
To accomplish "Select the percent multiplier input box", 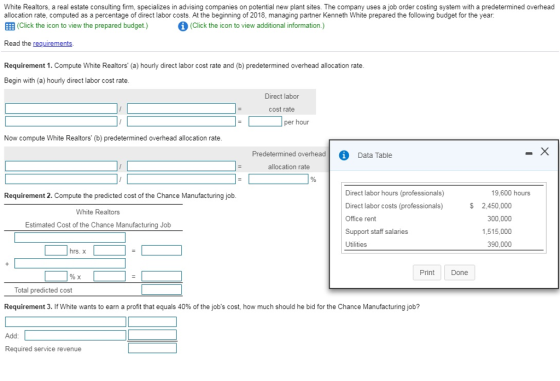I will pos(56,276).
